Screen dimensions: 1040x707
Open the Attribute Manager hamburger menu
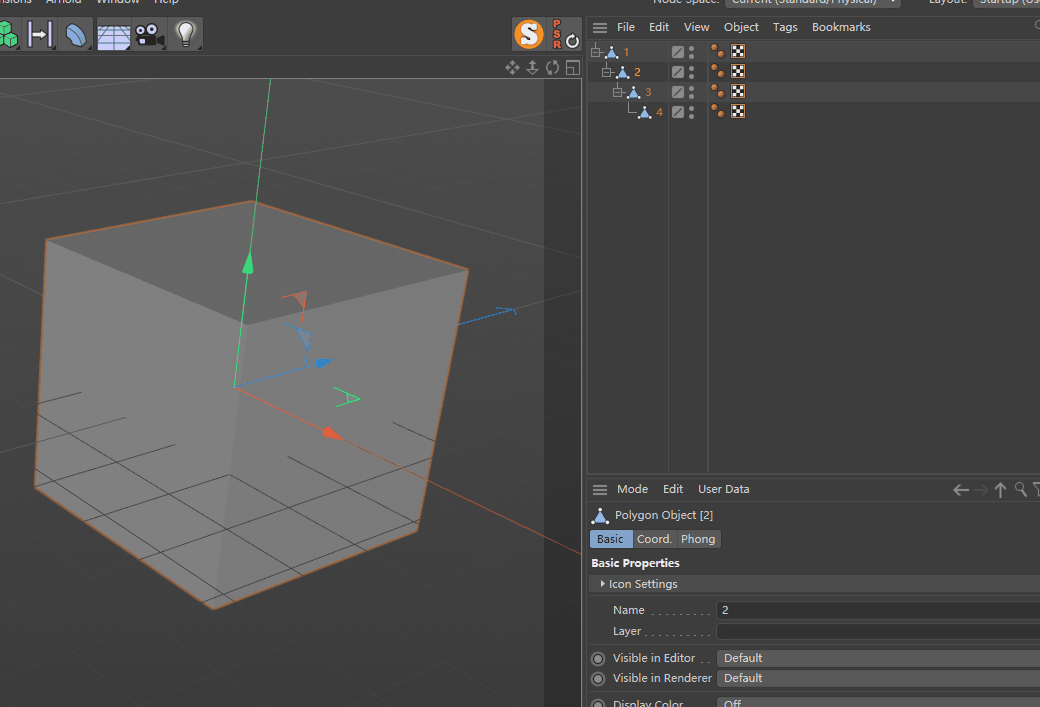pos(600,490)
